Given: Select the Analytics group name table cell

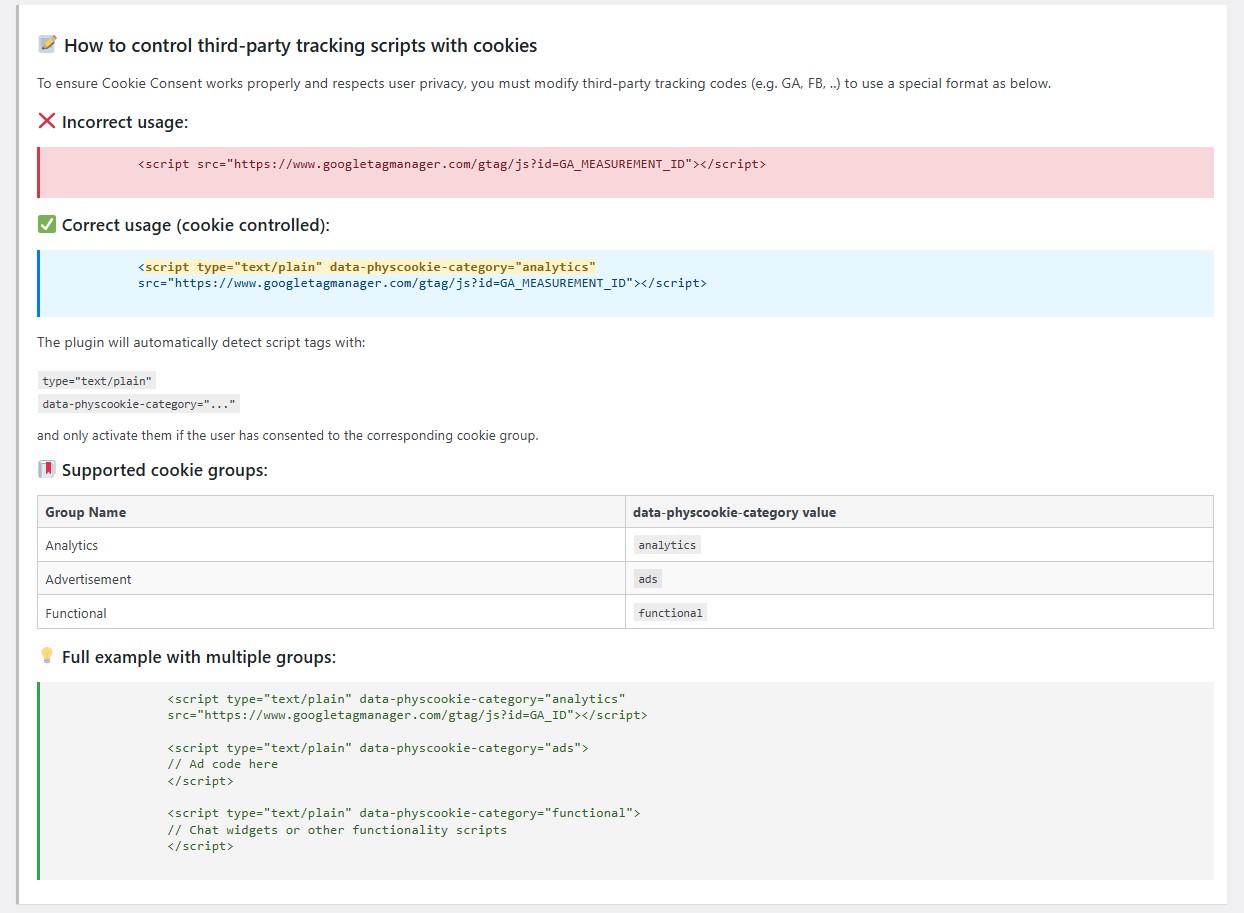Looking at the screenshot, I should click(x=72, y=545).
